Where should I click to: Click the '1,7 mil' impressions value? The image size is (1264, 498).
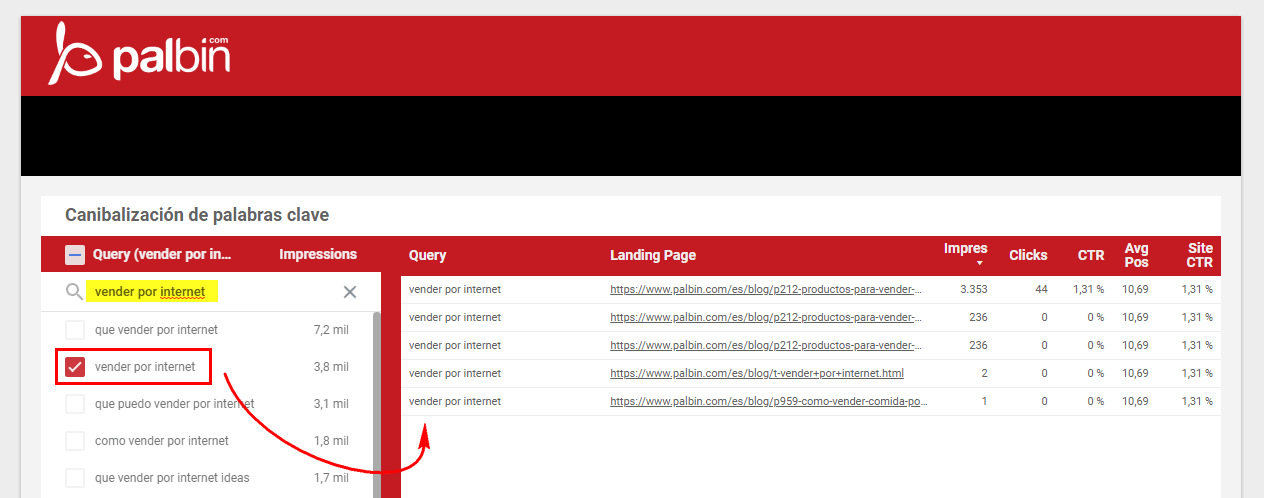[x=331, y=478]
